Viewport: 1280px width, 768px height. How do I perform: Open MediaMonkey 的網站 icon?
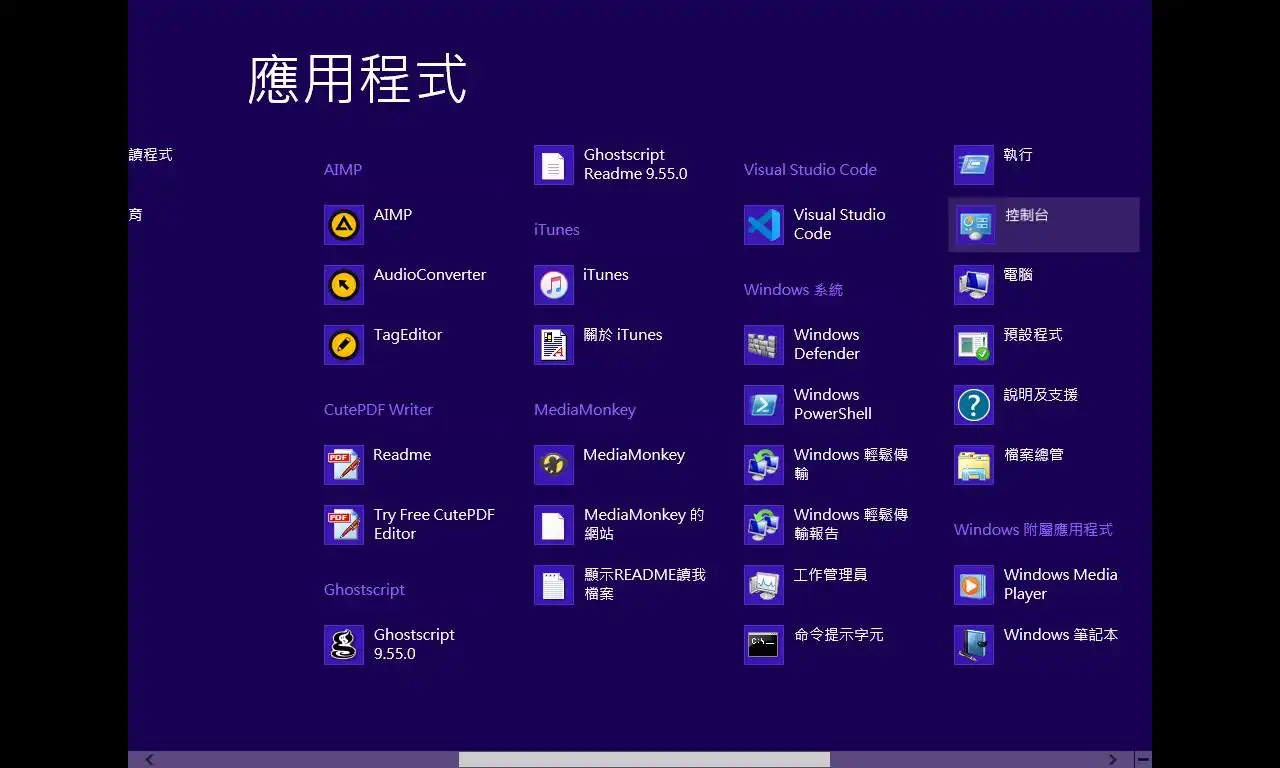(554, 525)
